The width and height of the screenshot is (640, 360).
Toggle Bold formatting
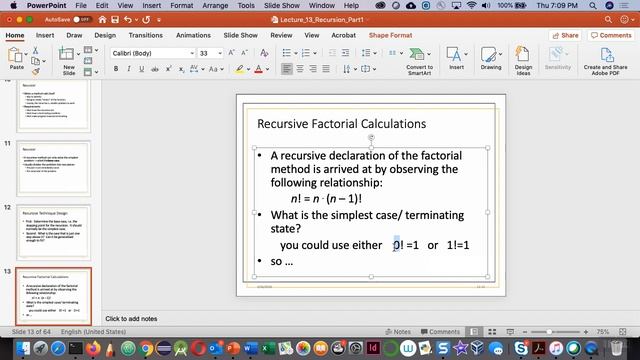116,69
